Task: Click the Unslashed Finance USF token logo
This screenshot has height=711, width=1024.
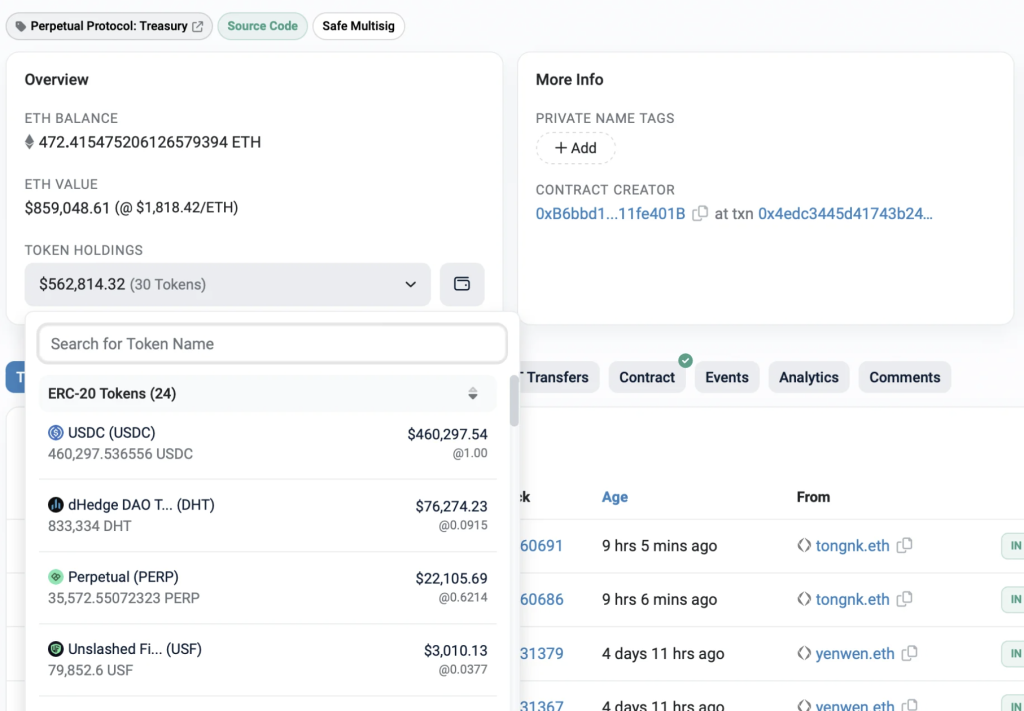Action: (56, 649)
